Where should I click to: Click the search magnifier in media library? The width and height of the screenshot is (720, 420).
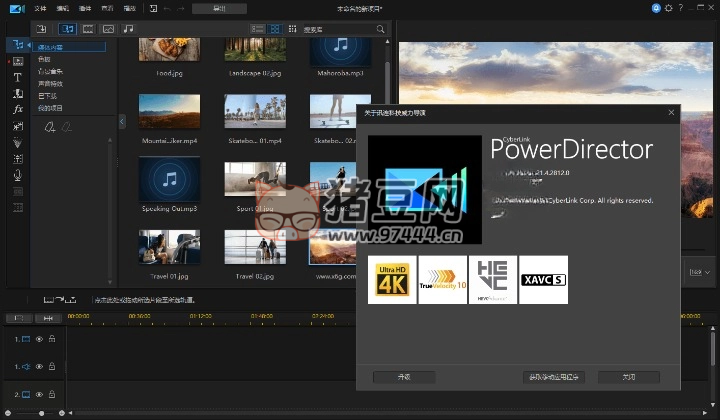coord(381,30)
